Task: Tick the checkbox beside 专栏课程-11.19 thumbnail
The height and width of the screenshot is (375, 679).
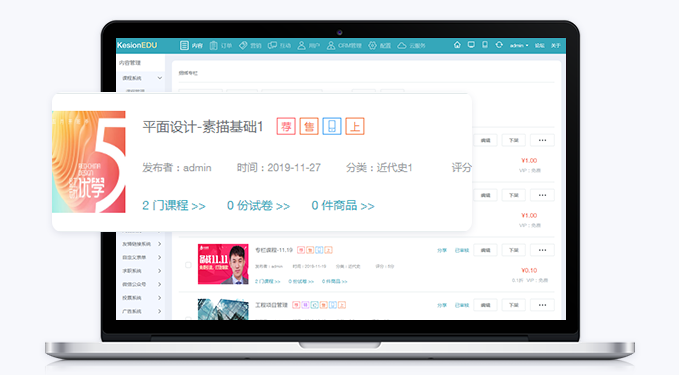Action: [188, 265]
